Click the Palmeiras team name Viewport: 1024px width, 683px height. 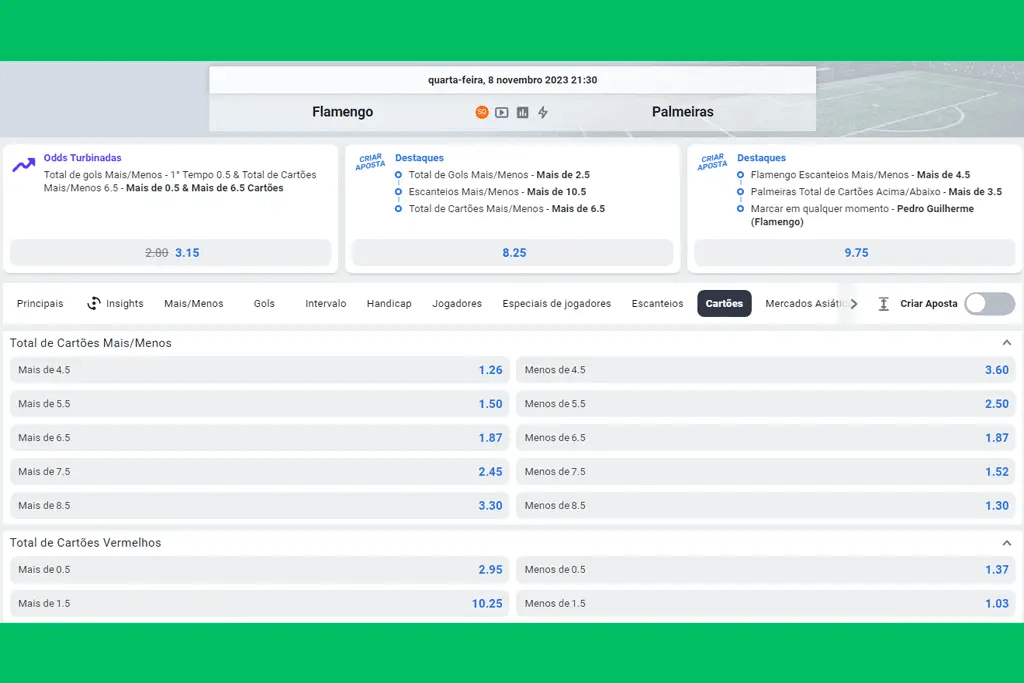coord(682,112)
